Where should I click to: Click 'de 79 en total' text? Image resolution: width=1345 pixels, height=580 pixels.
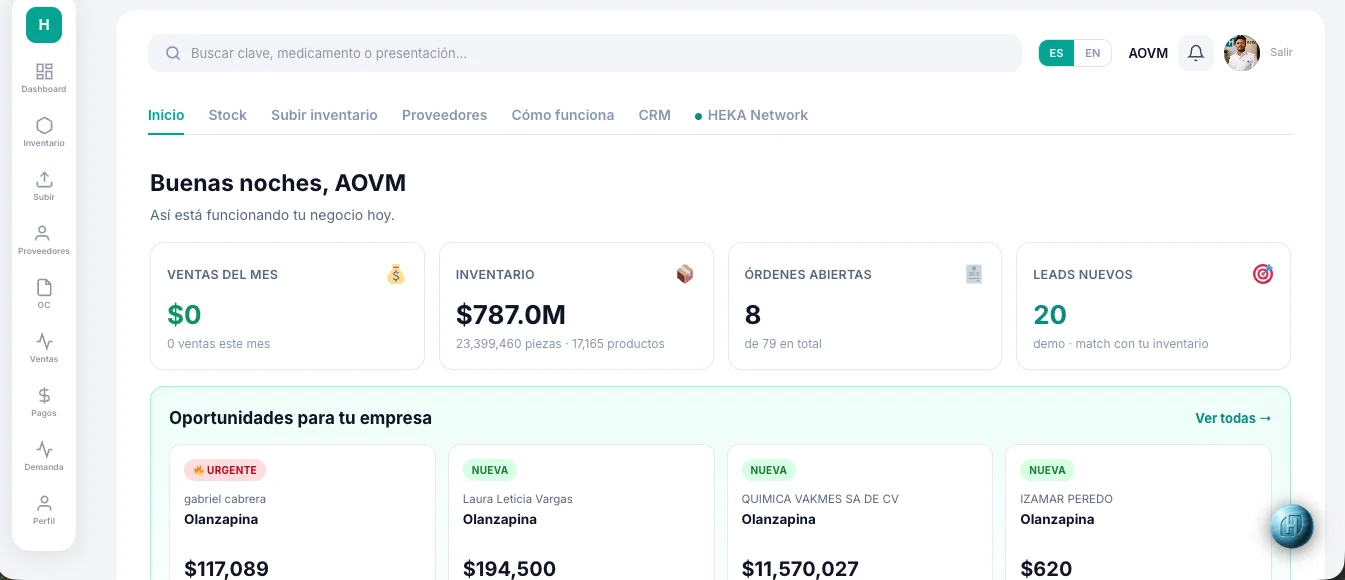(783, 343)
